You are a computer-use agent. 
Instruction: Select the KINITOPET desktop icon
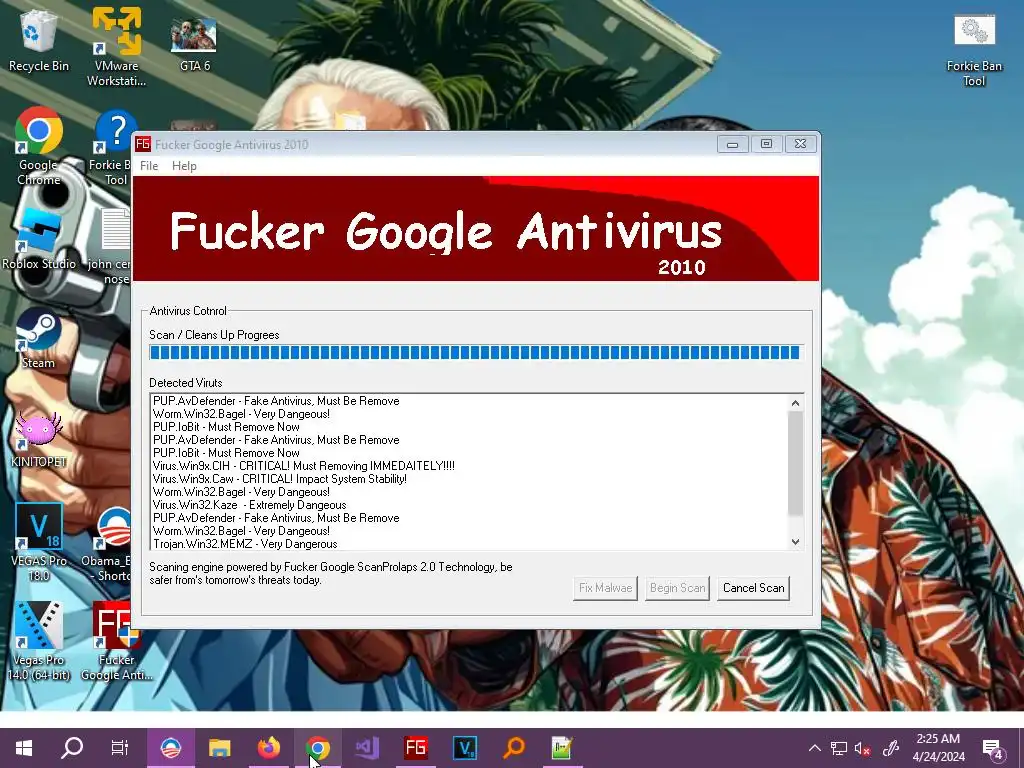click(x=39, y=439)
